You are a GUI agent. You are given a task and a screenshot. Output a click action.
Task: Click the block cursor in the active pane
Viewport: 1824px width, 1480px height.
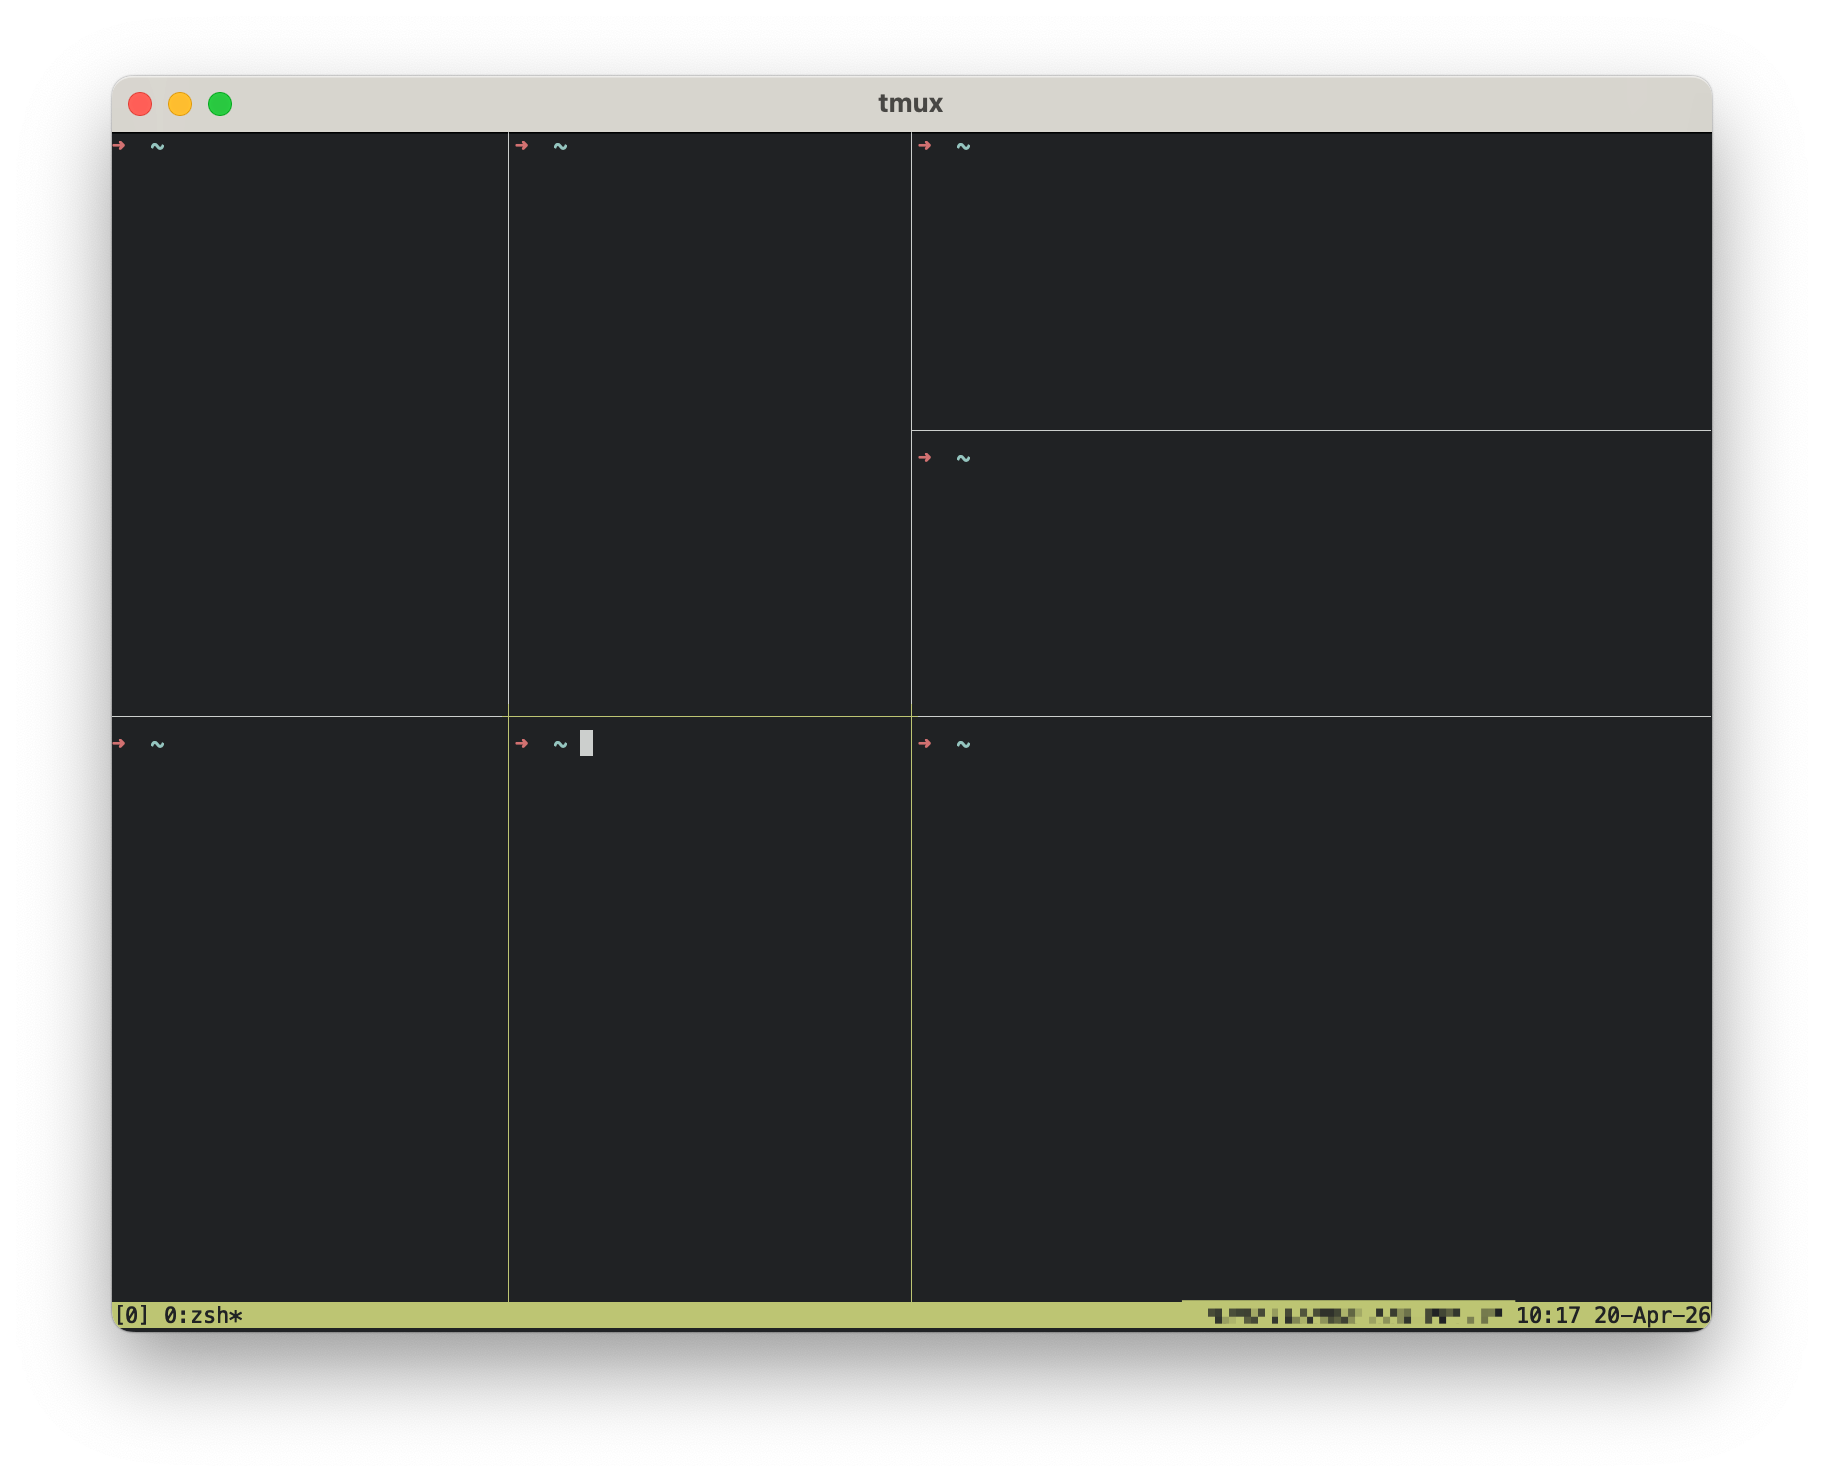586,743
